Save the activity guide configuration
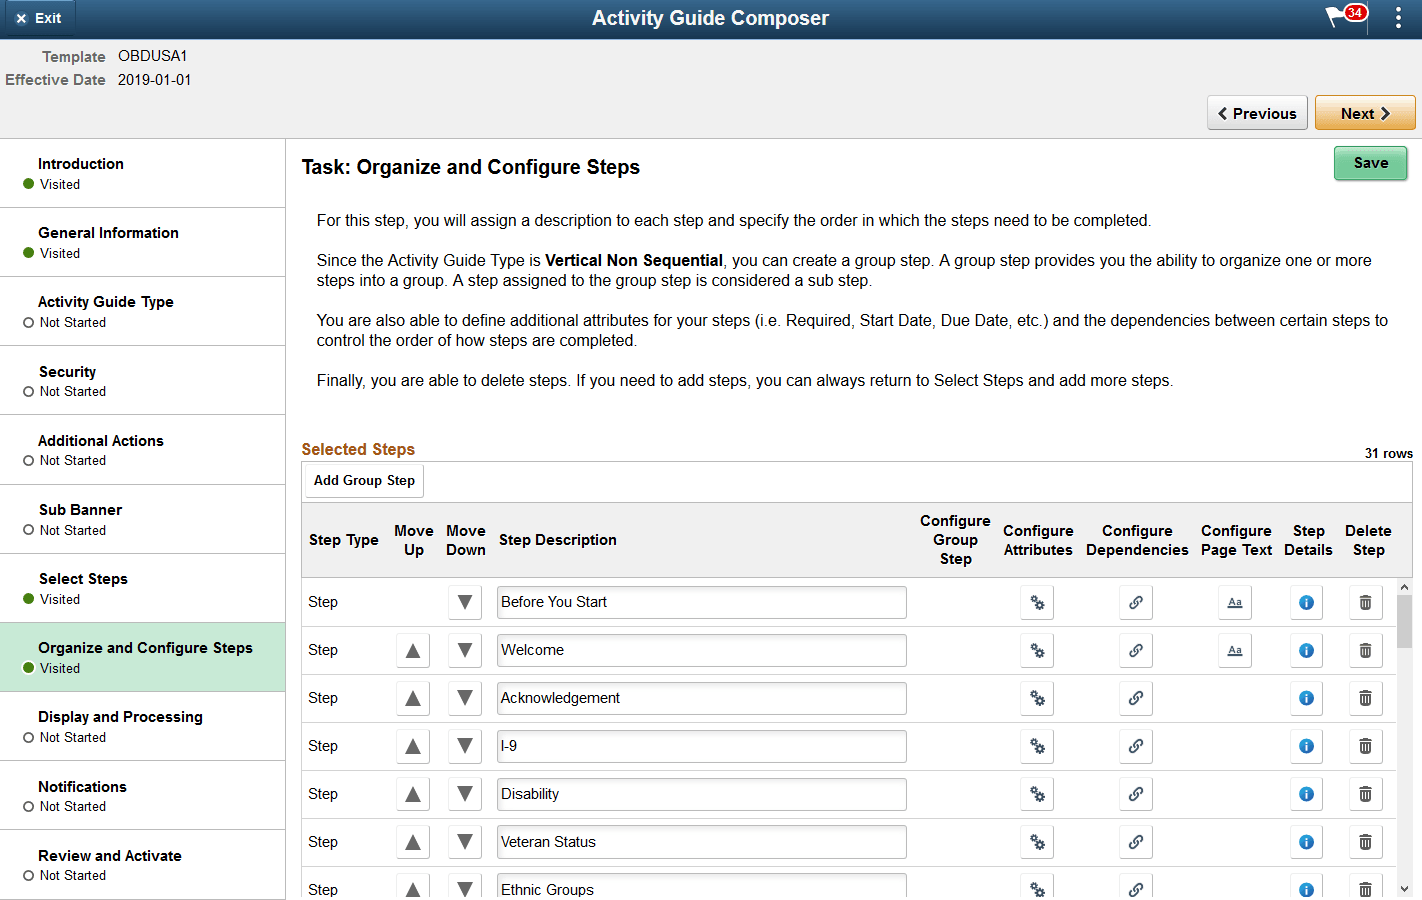Viewport: 1422px width, 900px height. pos(1370,163)
